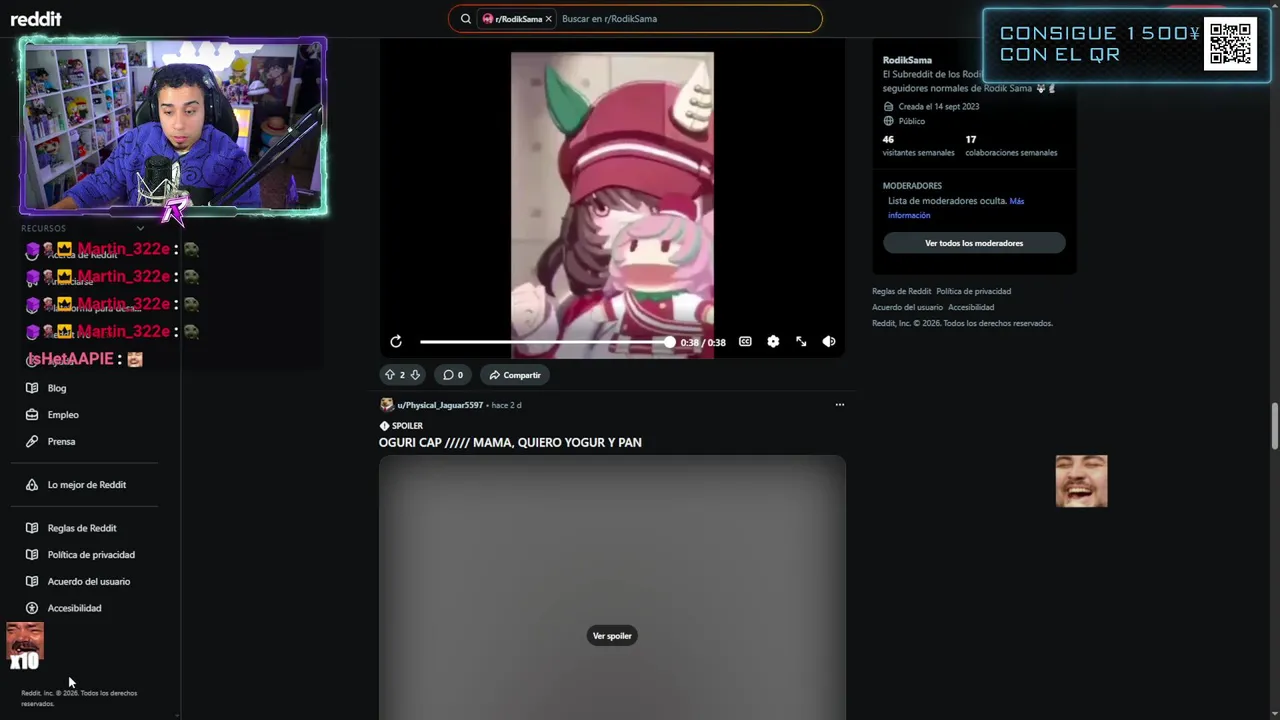Collapse the RECURSOS section
1280x720 pixels.
[140, 228]
